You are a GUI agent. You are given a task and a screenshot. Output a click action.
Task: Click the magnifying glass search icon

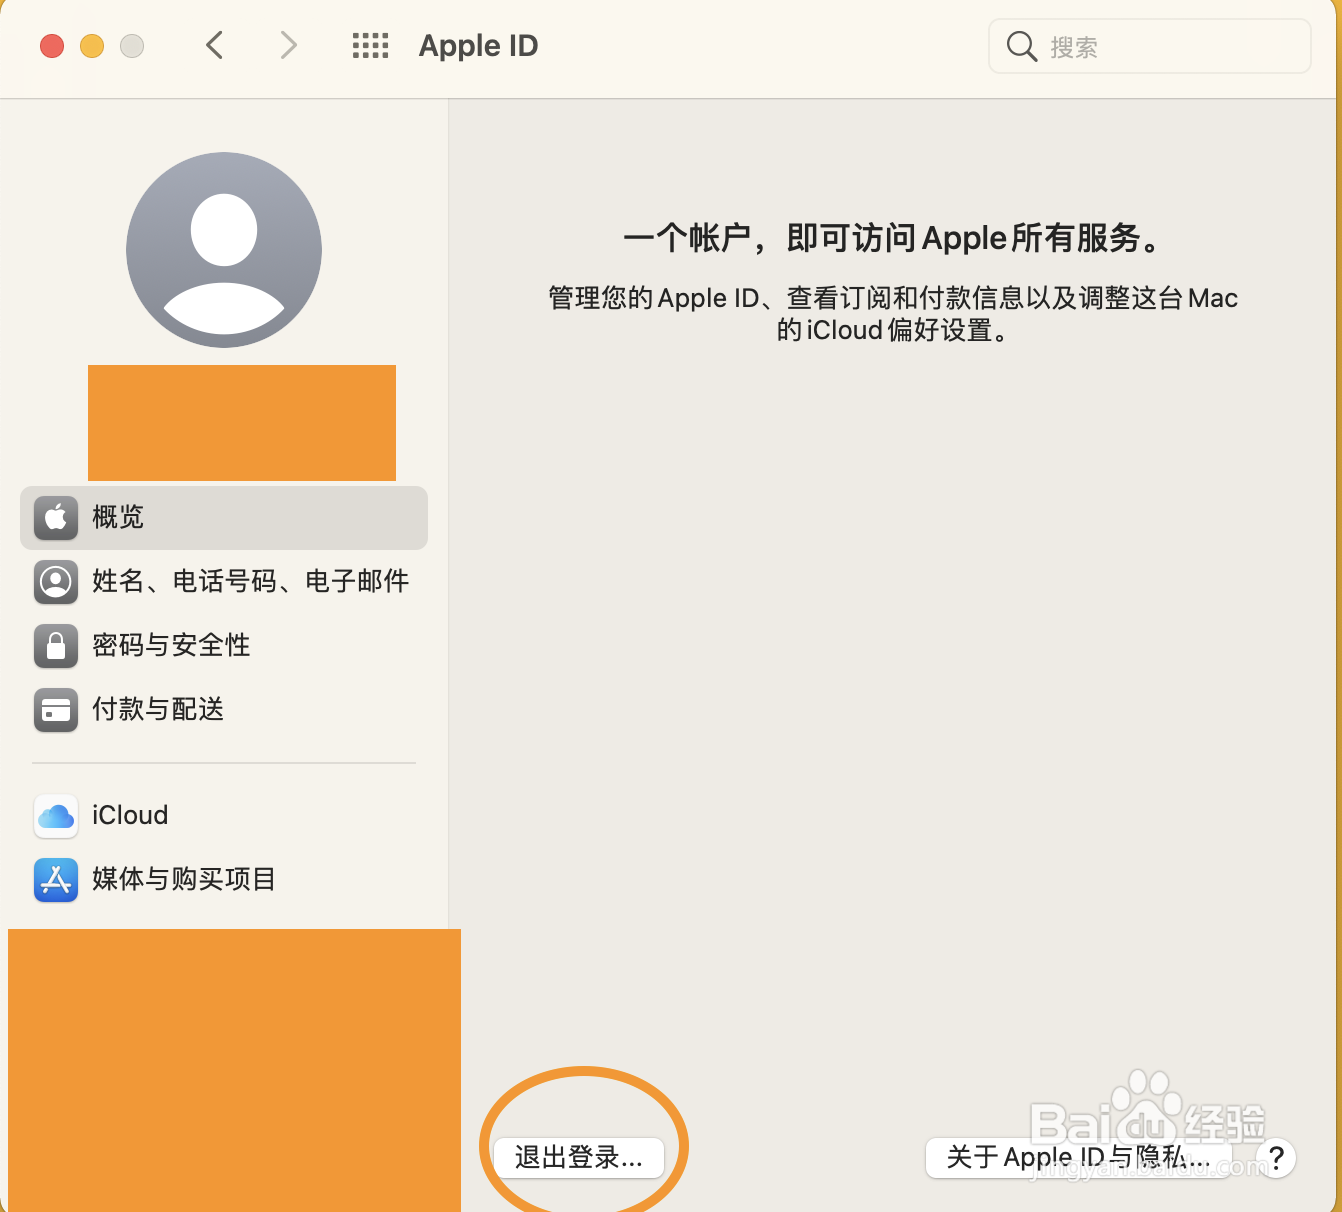[x=1021, y=46]
